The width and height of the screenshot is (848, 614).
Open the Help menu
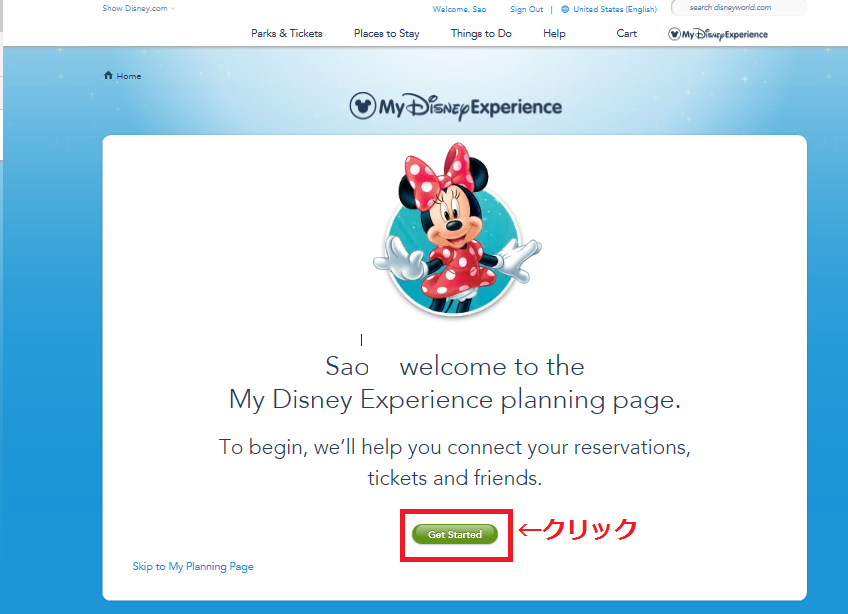pos(554,34)
